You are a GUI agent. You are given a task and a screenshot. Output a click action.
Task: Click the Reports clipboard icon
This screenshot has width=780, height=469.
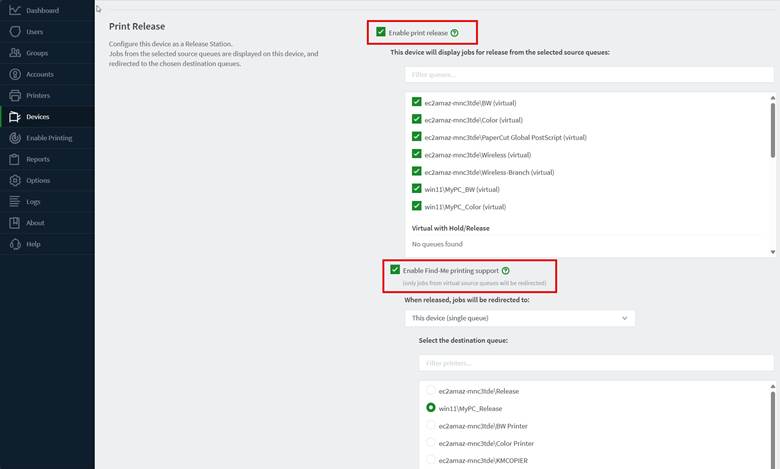click(15, 159)
